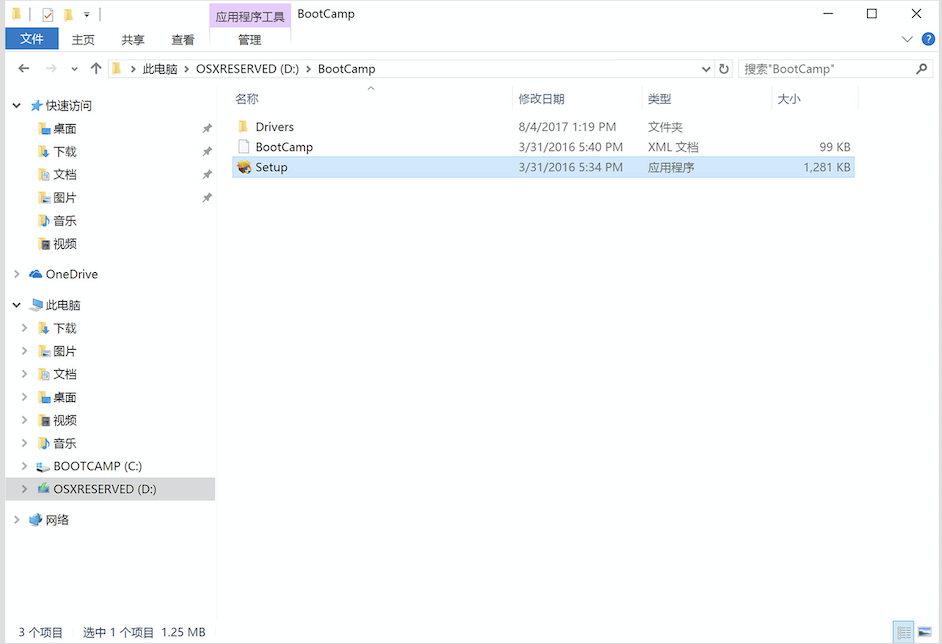Open 桌面 under Quick access
The width and height of the screenshot is (942, 644).
tap(65, 129)
